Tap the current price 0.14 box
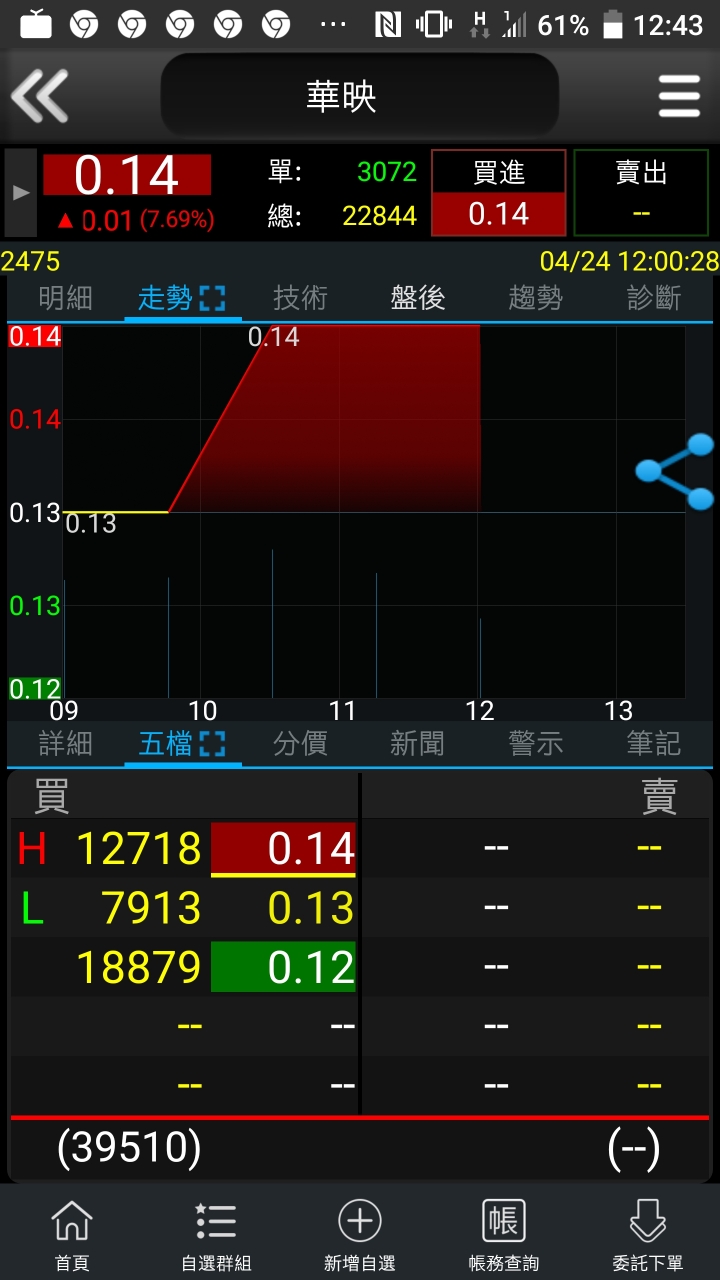The height and width of the screenshot is (1280, 720). [127, 175]
